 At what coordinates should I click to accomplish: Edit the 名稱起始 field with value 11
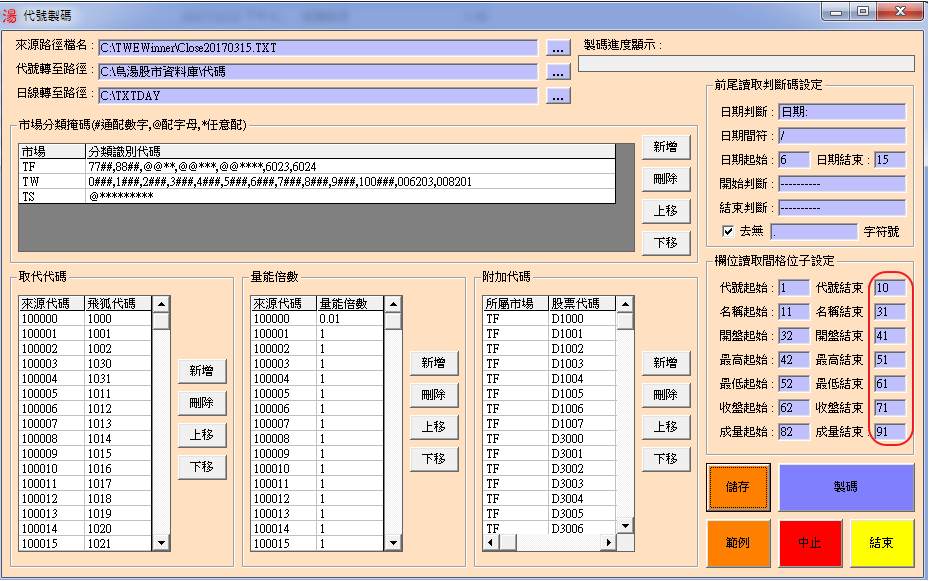coord(794,312)
